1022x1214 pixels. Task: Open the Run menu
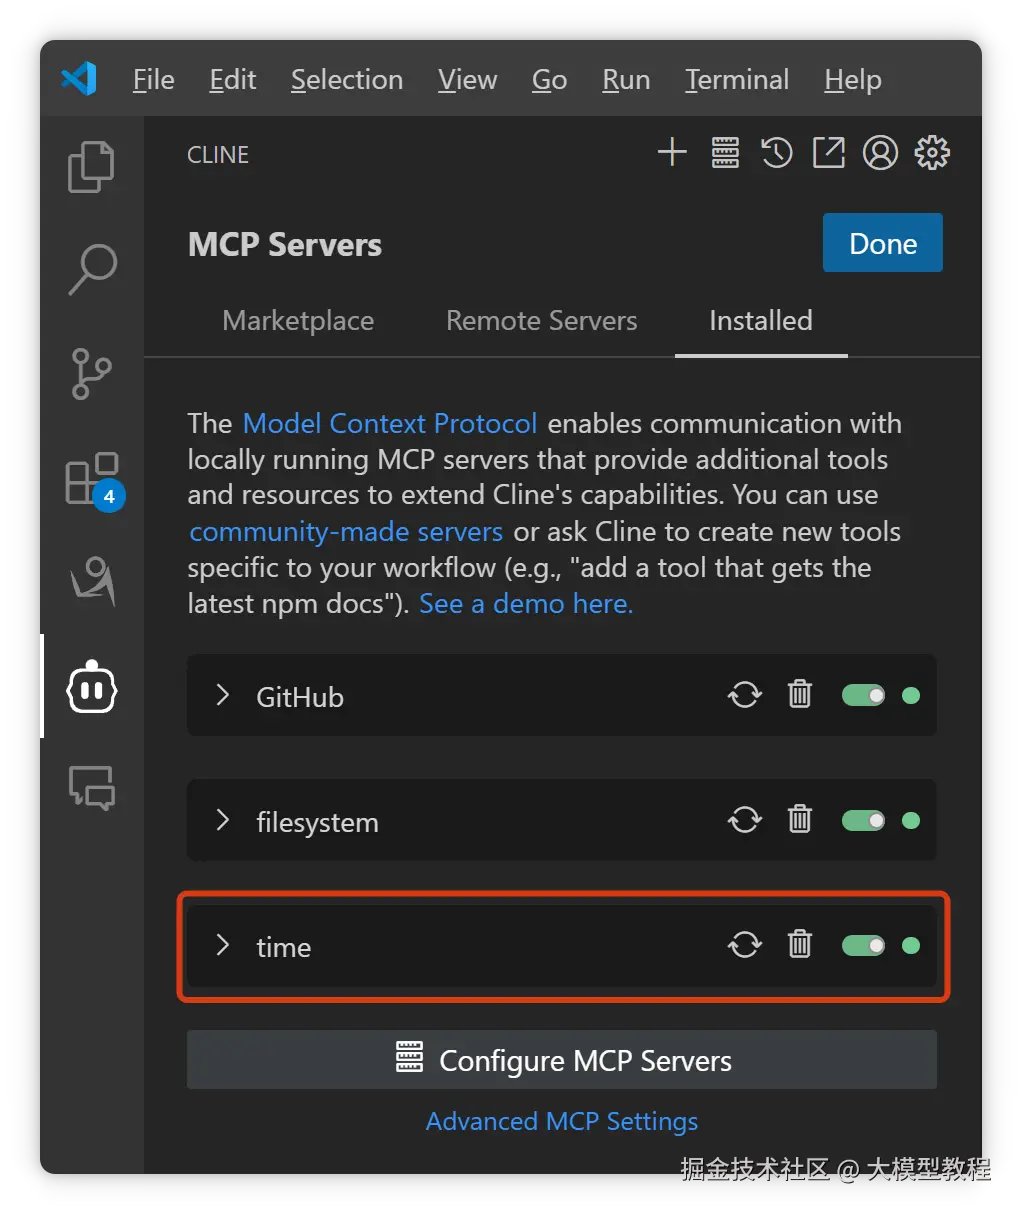pos(626,79)
